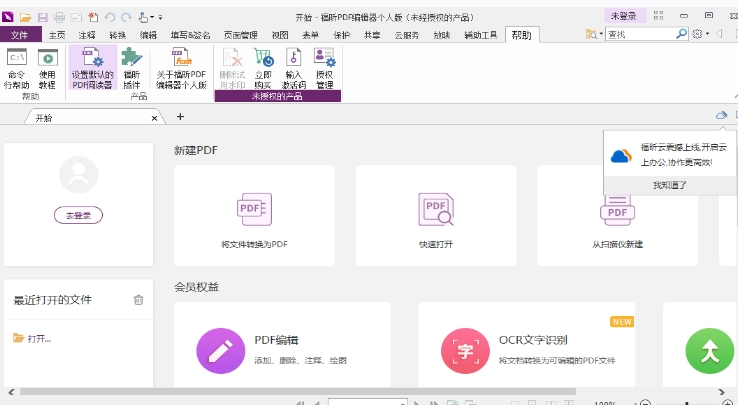Screen dimensions: 738x405
Task: Click into the 查找 search field
Action: [x=640, y=34]
